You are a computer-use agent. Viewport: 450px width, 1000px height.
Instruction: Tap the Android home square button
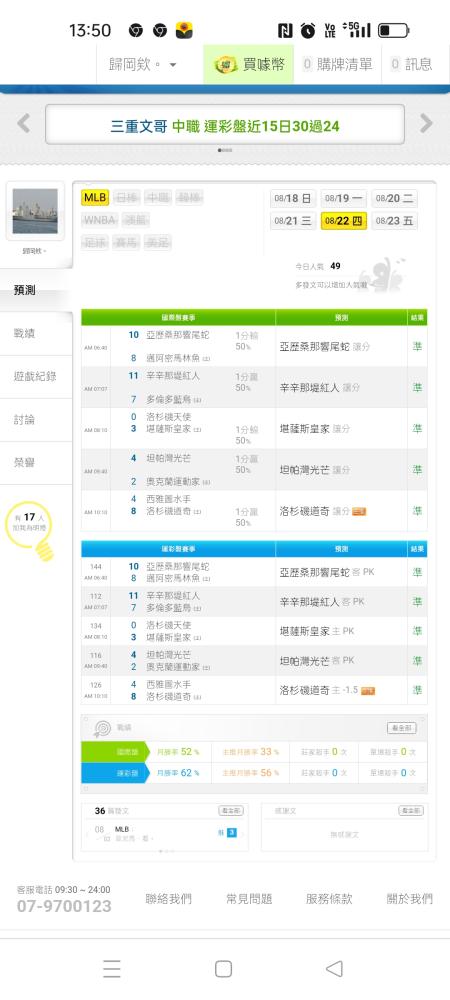(x=224, y=969)
